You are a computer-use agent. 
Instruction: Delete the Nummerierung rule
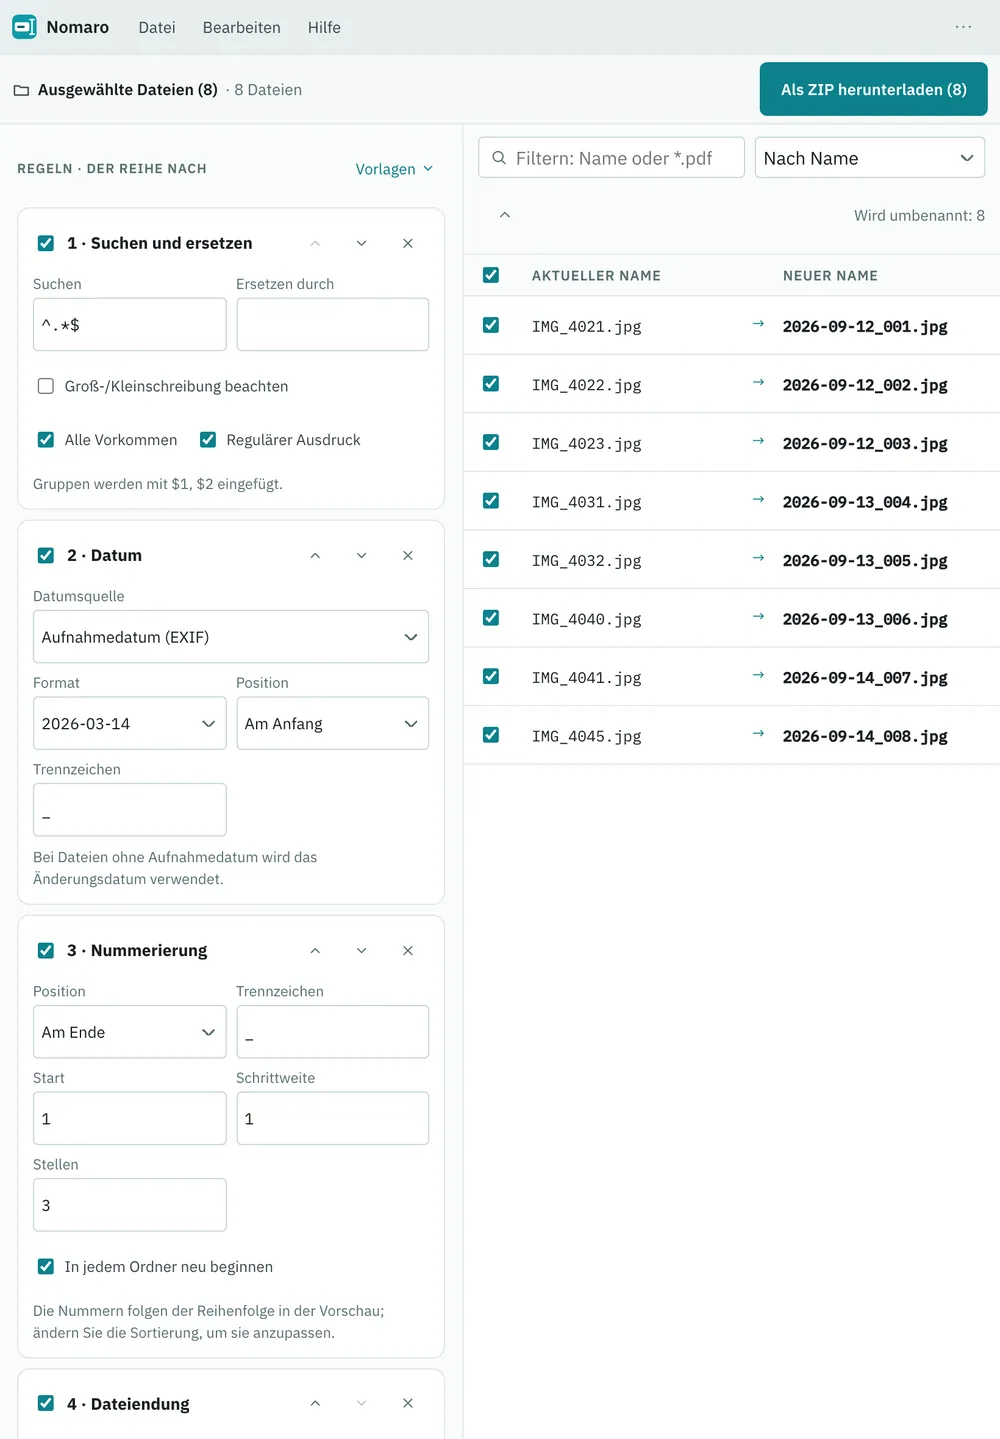tap(408, 950)
